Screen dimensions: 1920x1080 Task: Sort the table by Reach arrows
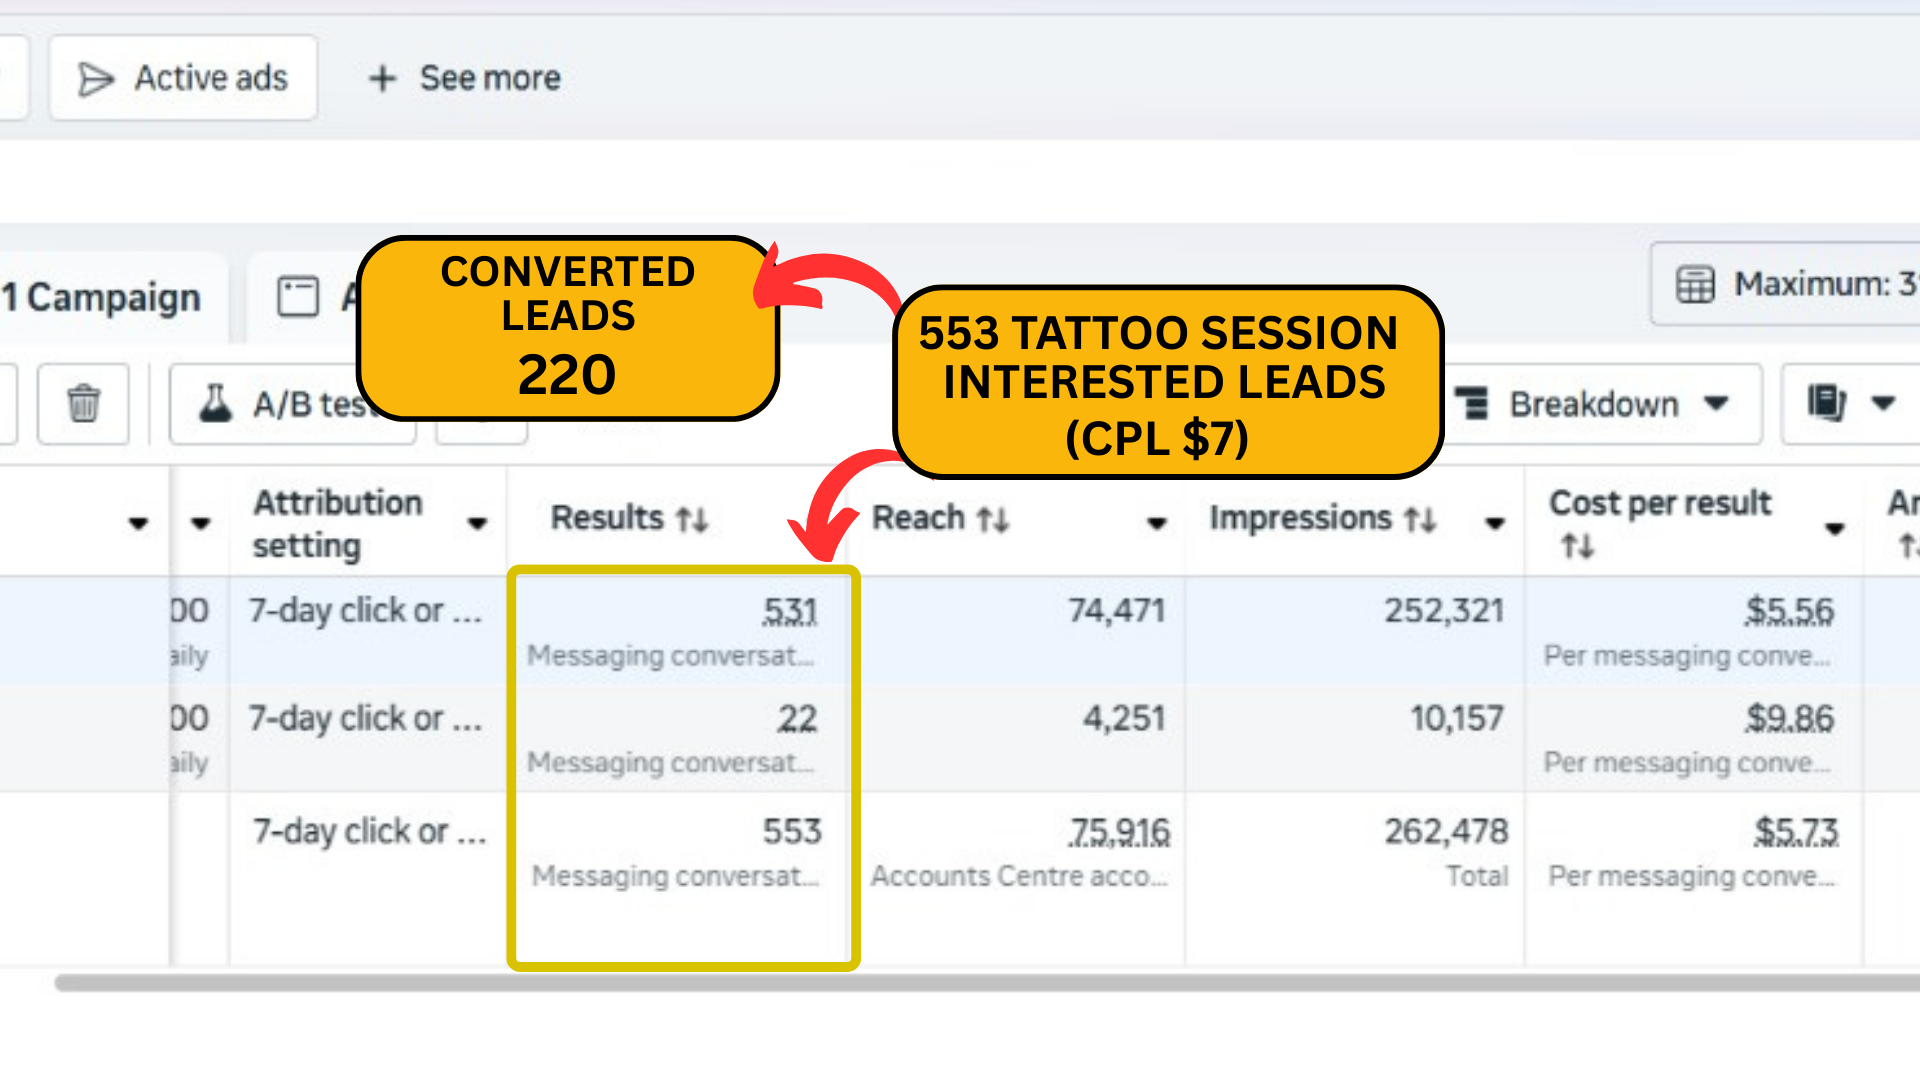click(993, 519)
